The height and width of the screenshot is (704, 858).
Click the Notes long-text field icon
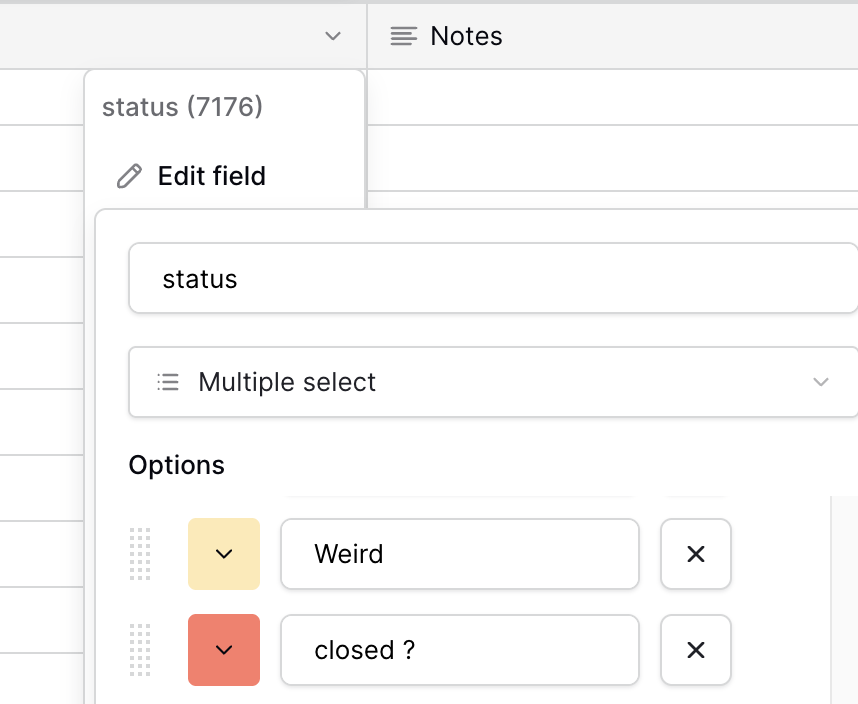pos(403,36)
